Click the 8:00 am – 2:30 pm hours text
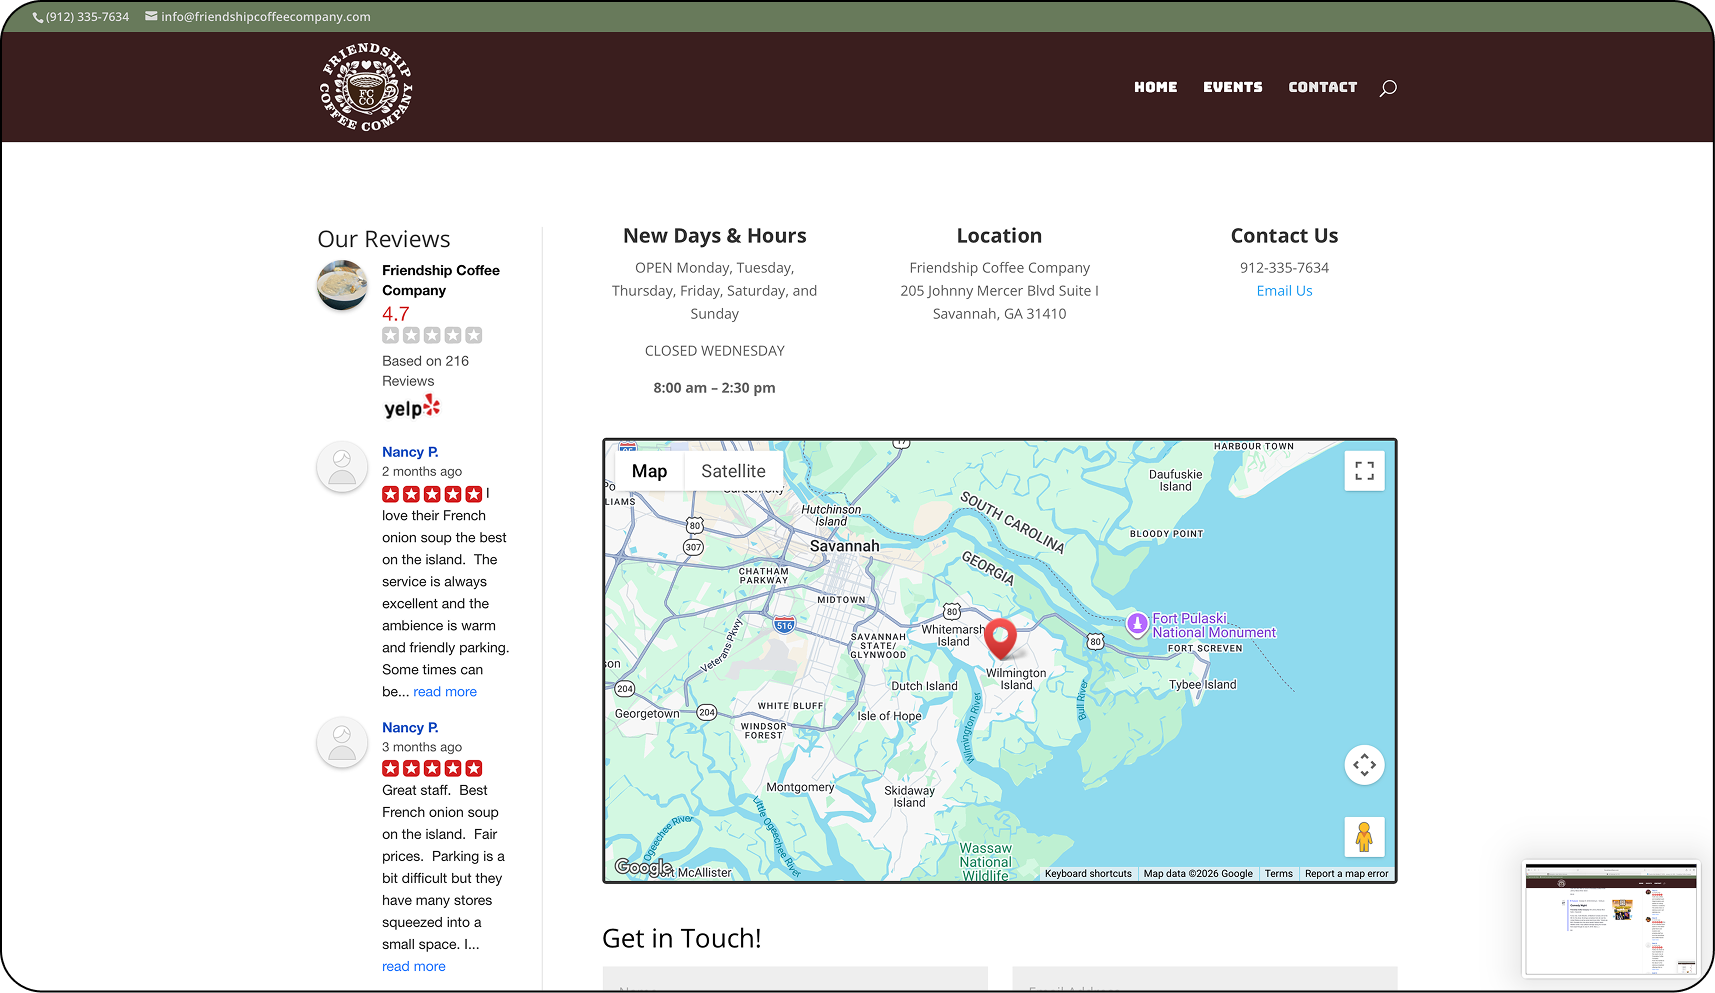This screenshot has height=993, width=1715. coord(714,388)
